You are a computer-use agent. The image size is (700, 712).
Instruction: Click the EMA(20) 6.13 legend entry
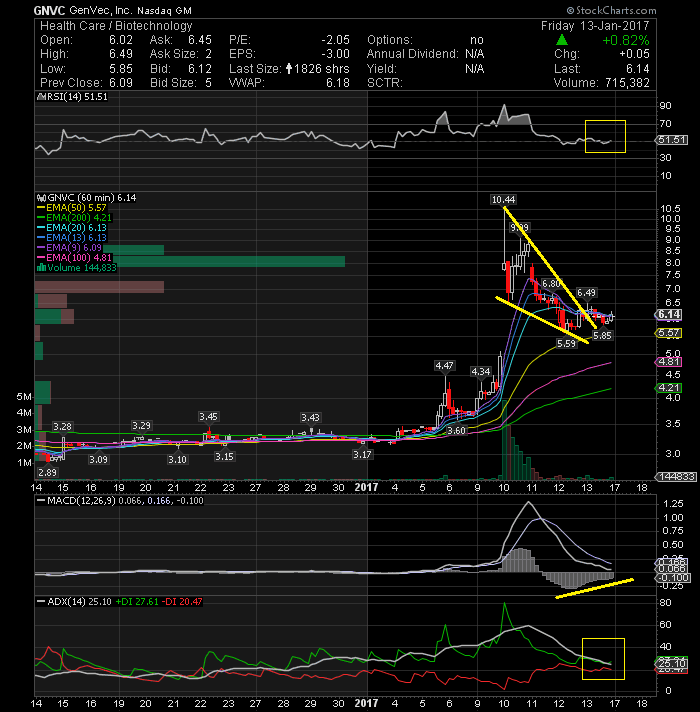71,228
